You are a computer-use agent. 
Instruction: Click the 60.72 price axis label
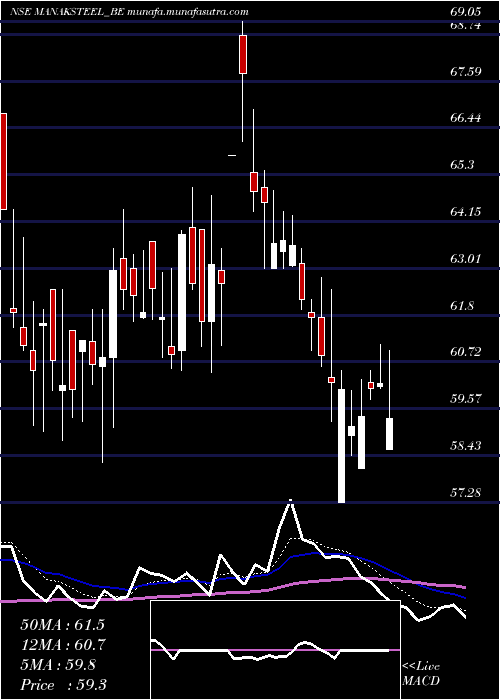[465, 352]
